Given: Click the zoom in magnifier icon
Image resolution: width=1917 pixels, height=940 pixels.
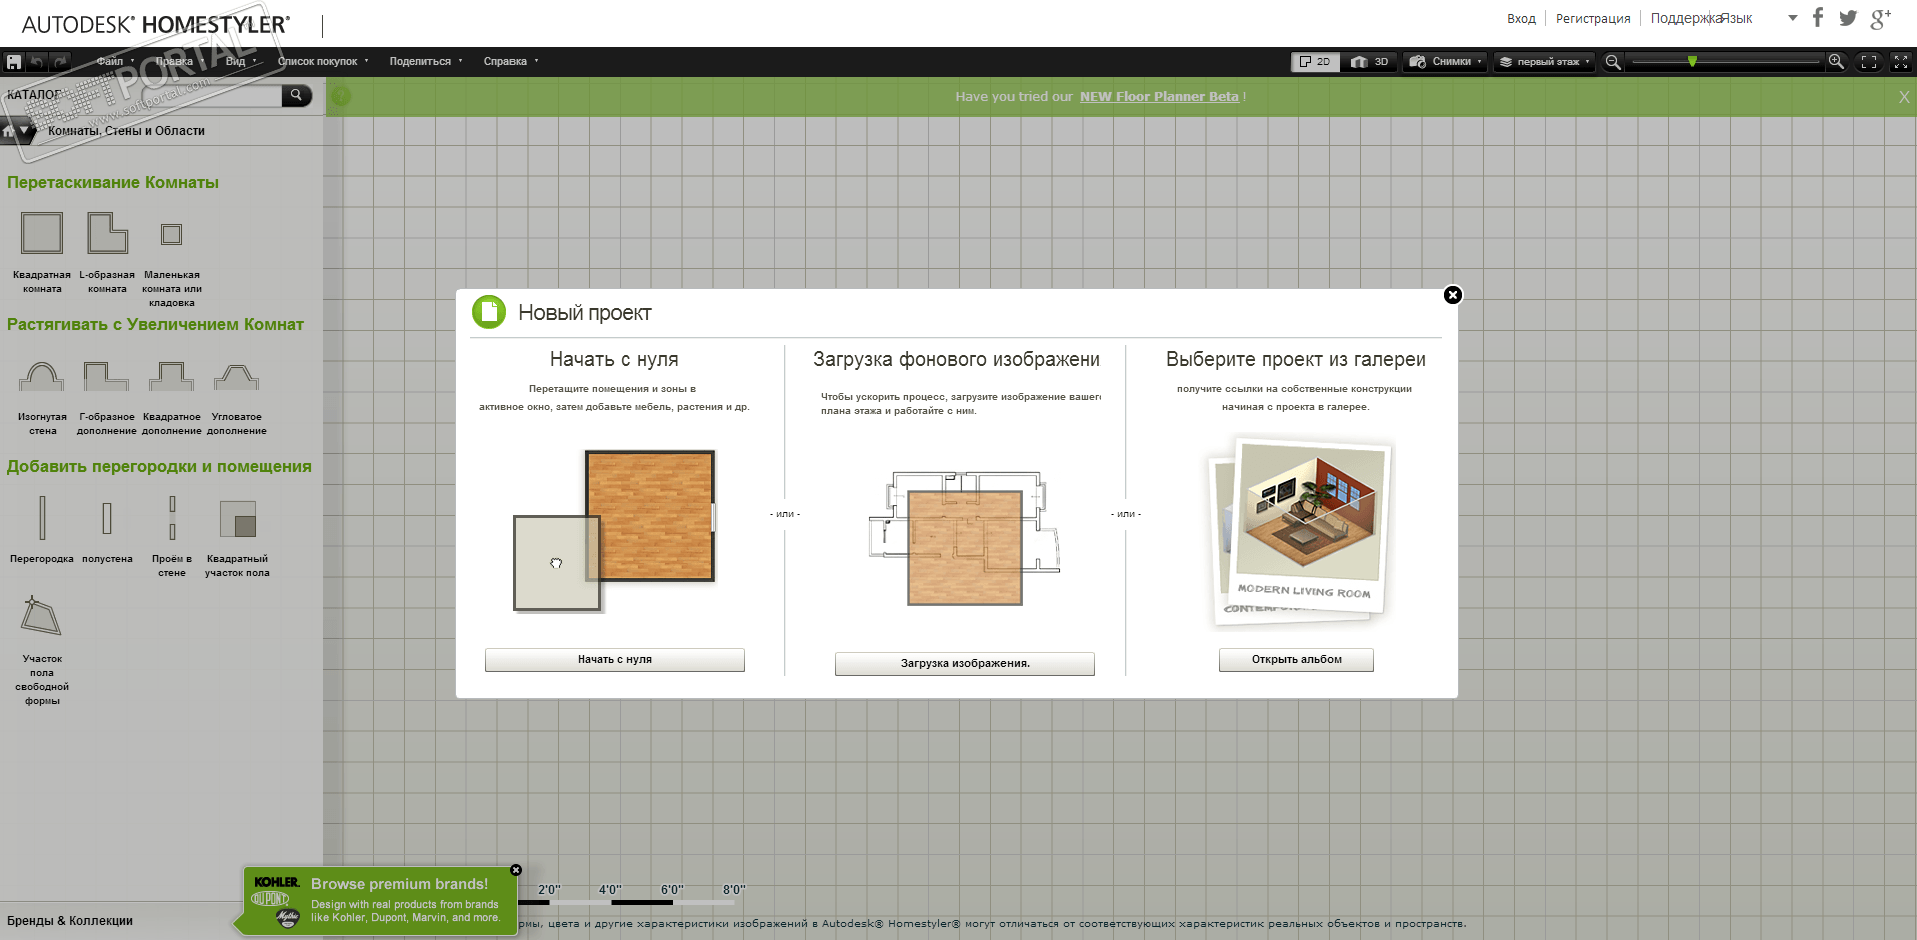Looking at the screenshot, I should coord(1836,62).
